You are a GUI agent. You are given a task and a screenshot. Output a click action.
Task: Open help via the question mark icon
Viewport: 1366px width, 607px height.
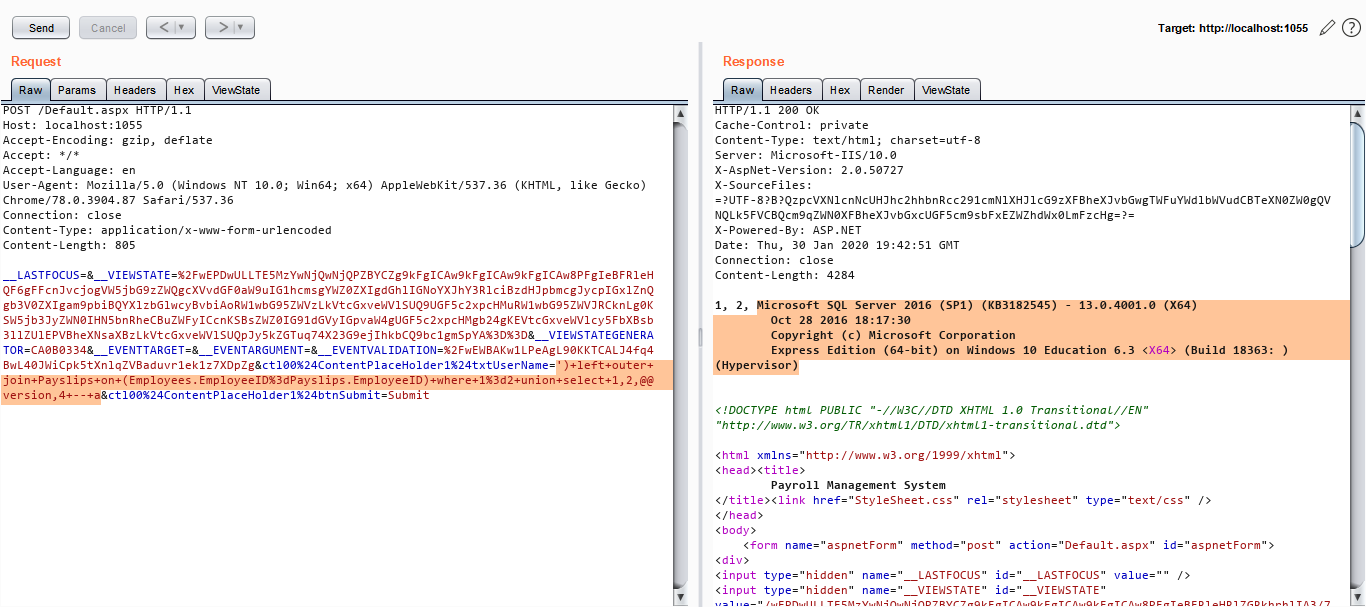coord(1351,28)
